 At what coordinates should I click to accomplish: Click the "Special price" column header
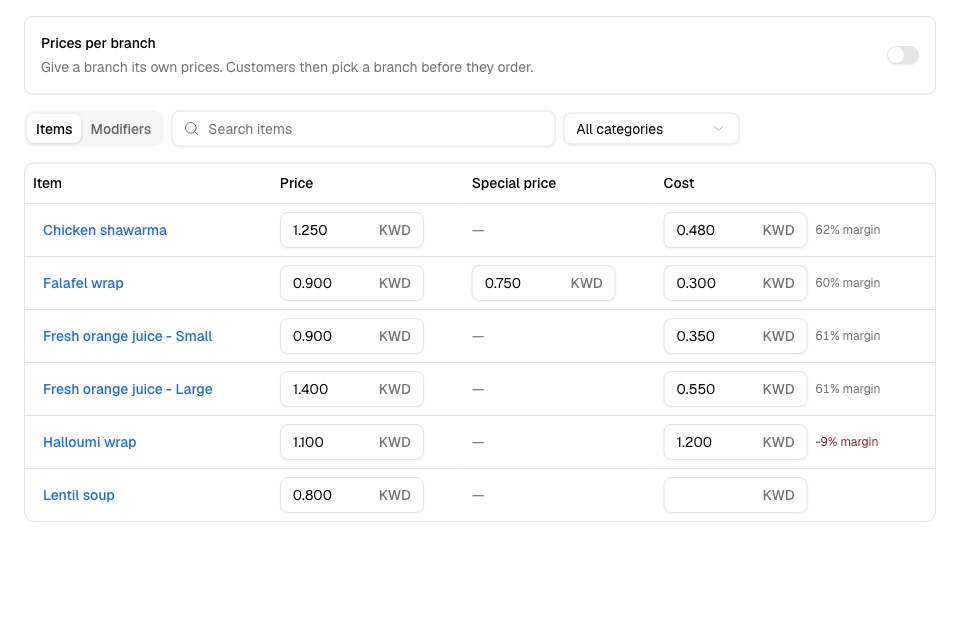coord(514,183)
